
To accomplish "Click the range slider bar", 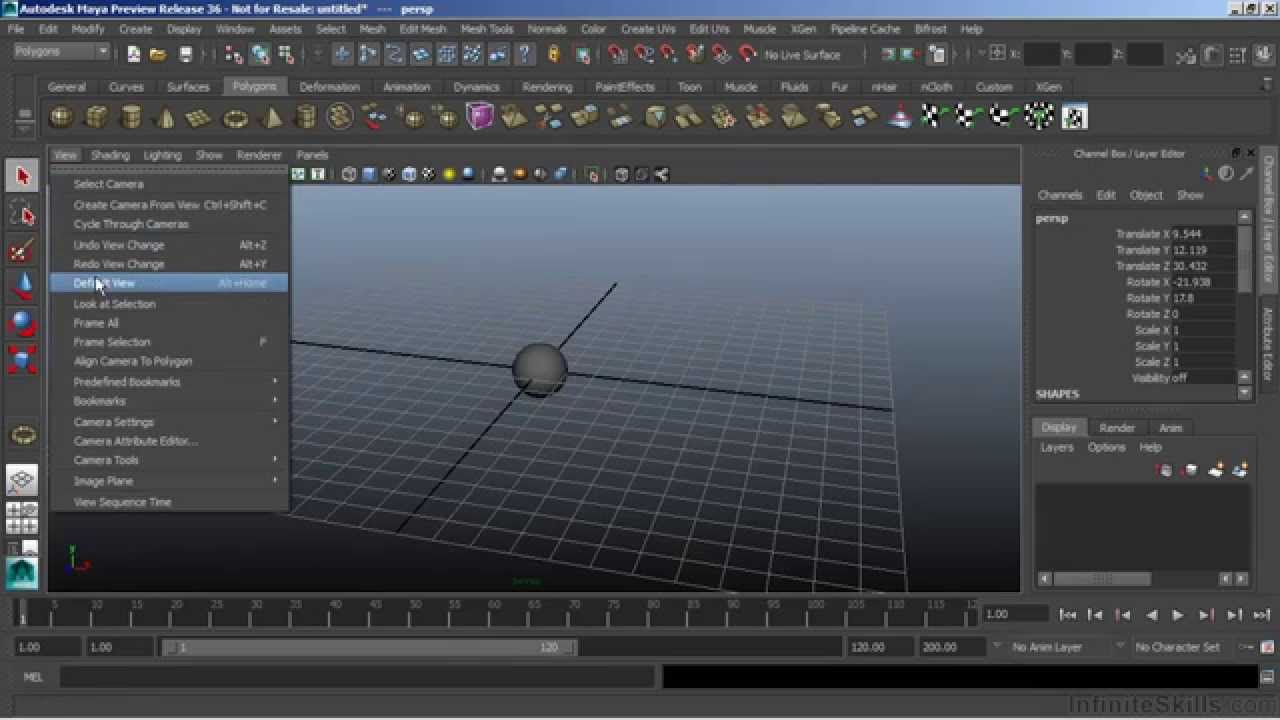I will pyautogui.click(x=370, y=648).
